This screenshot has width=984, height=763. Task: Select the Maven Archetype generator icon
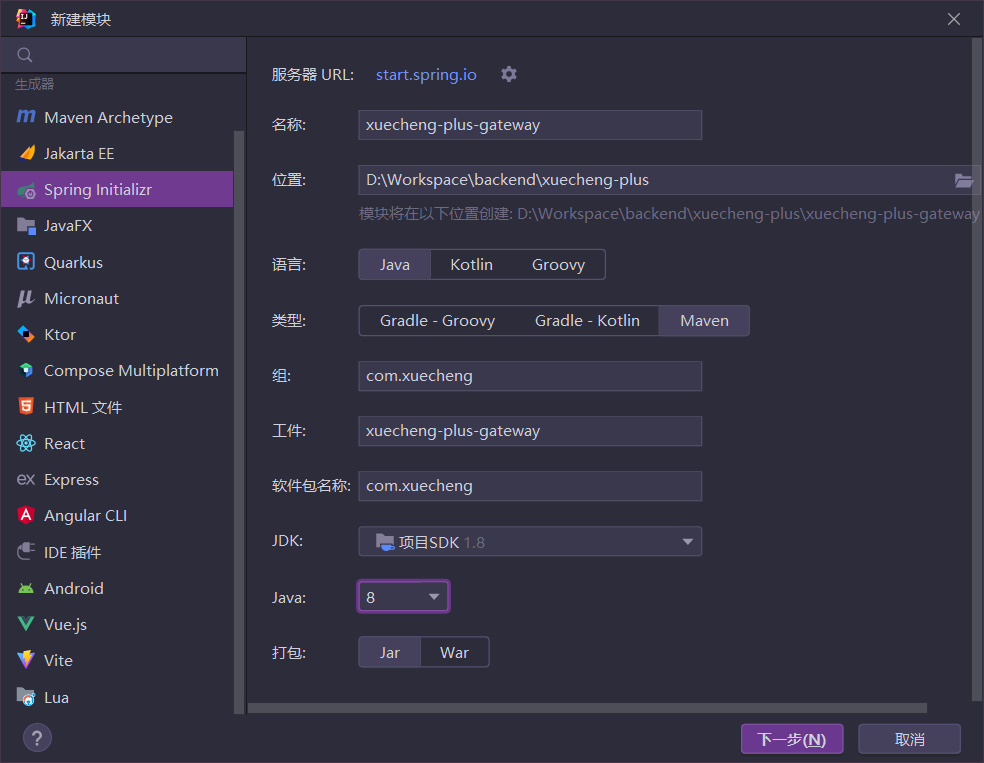pos(26,117)
